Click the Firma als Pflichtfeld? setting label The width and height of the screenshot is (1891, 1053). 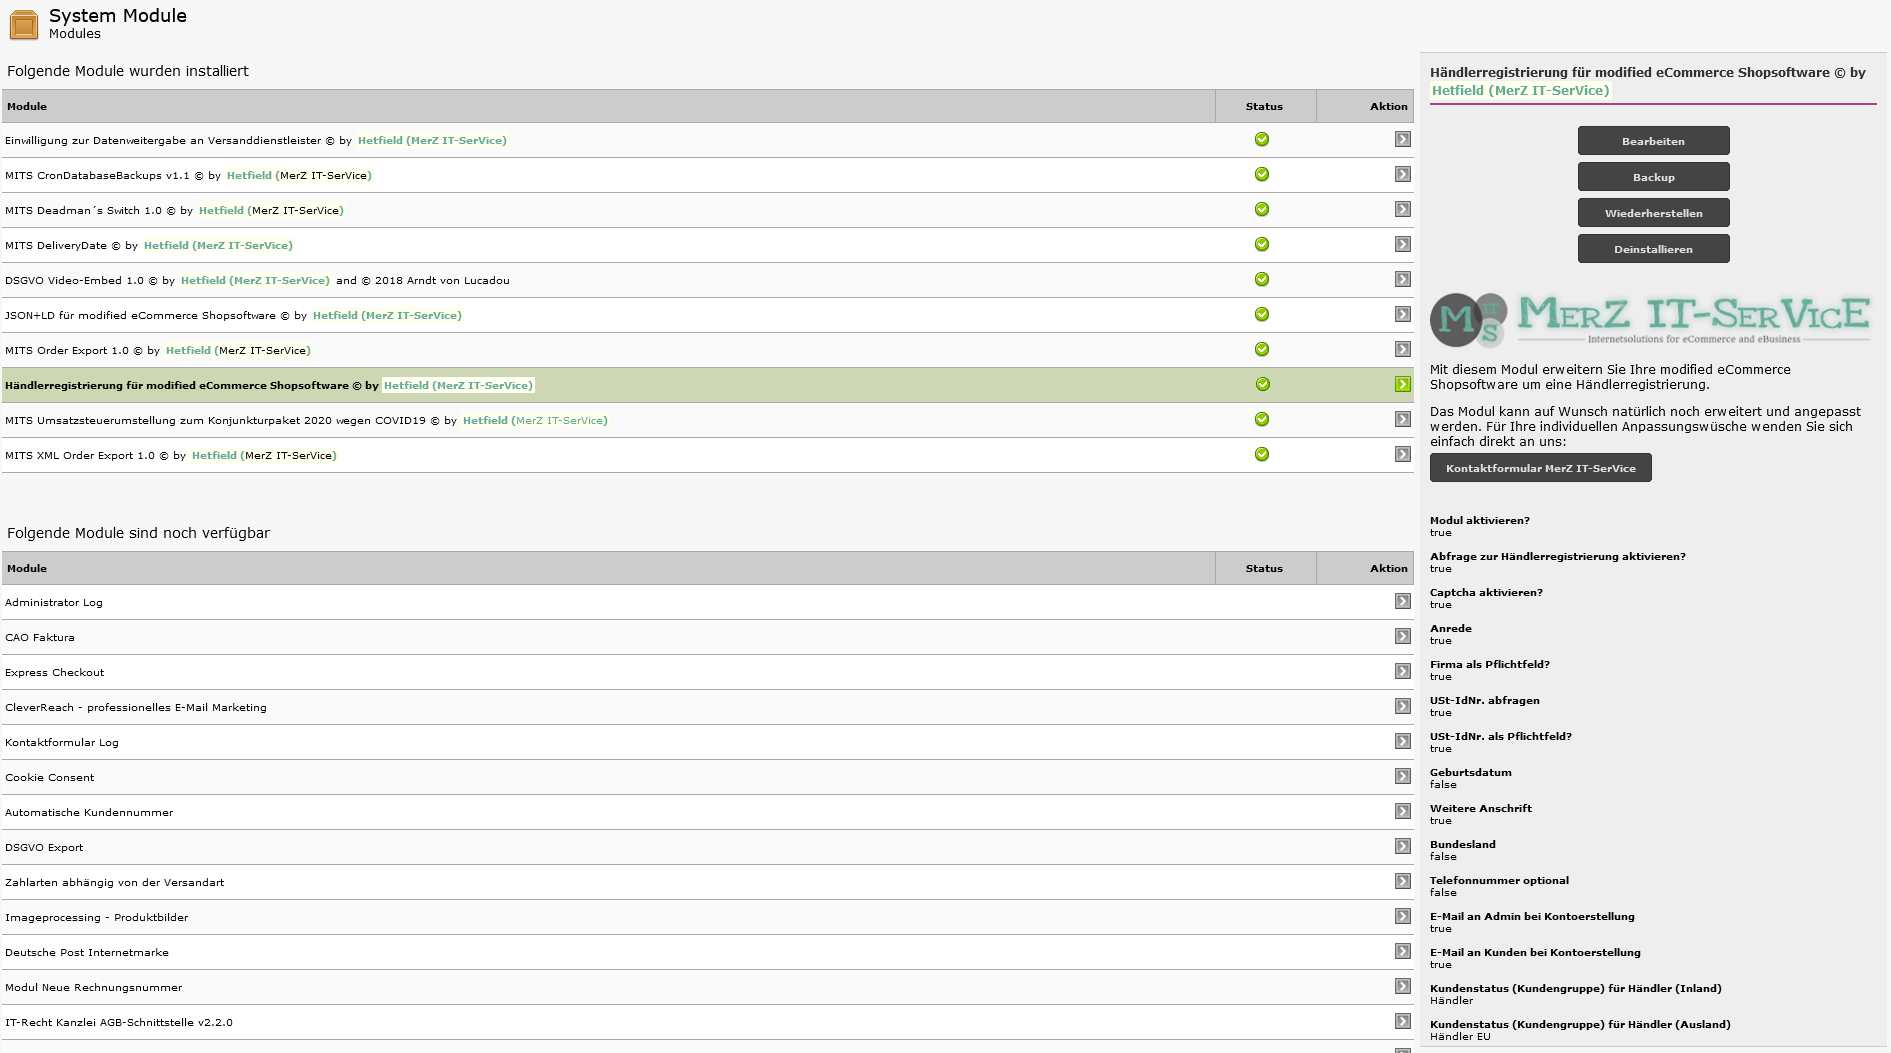[1490, 664]
